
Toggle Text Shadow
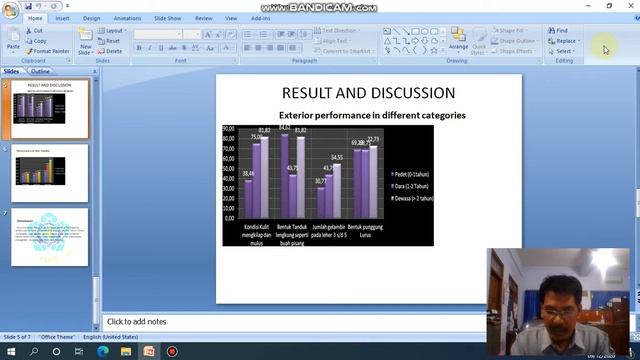click(x=184, y=48)
